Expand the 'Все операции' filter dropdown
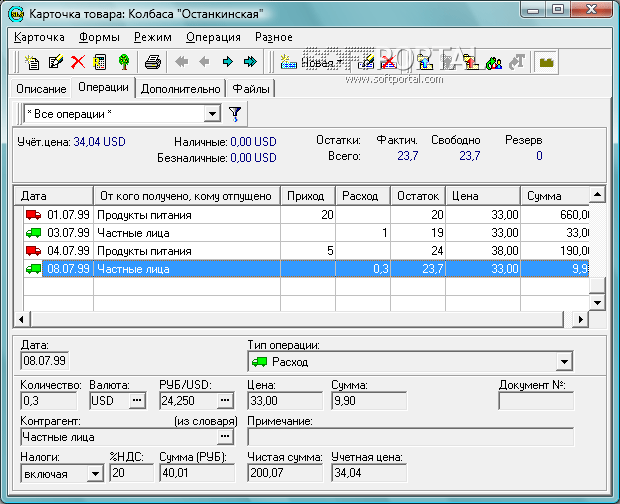The height and width of the screenshot is (504, 620). 211,113
